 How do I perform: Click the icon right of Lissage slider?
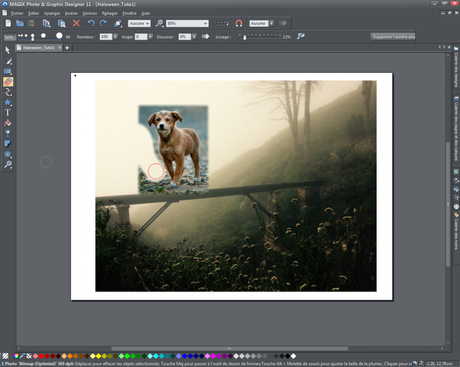pyautogui.click(x=301, y=36)
